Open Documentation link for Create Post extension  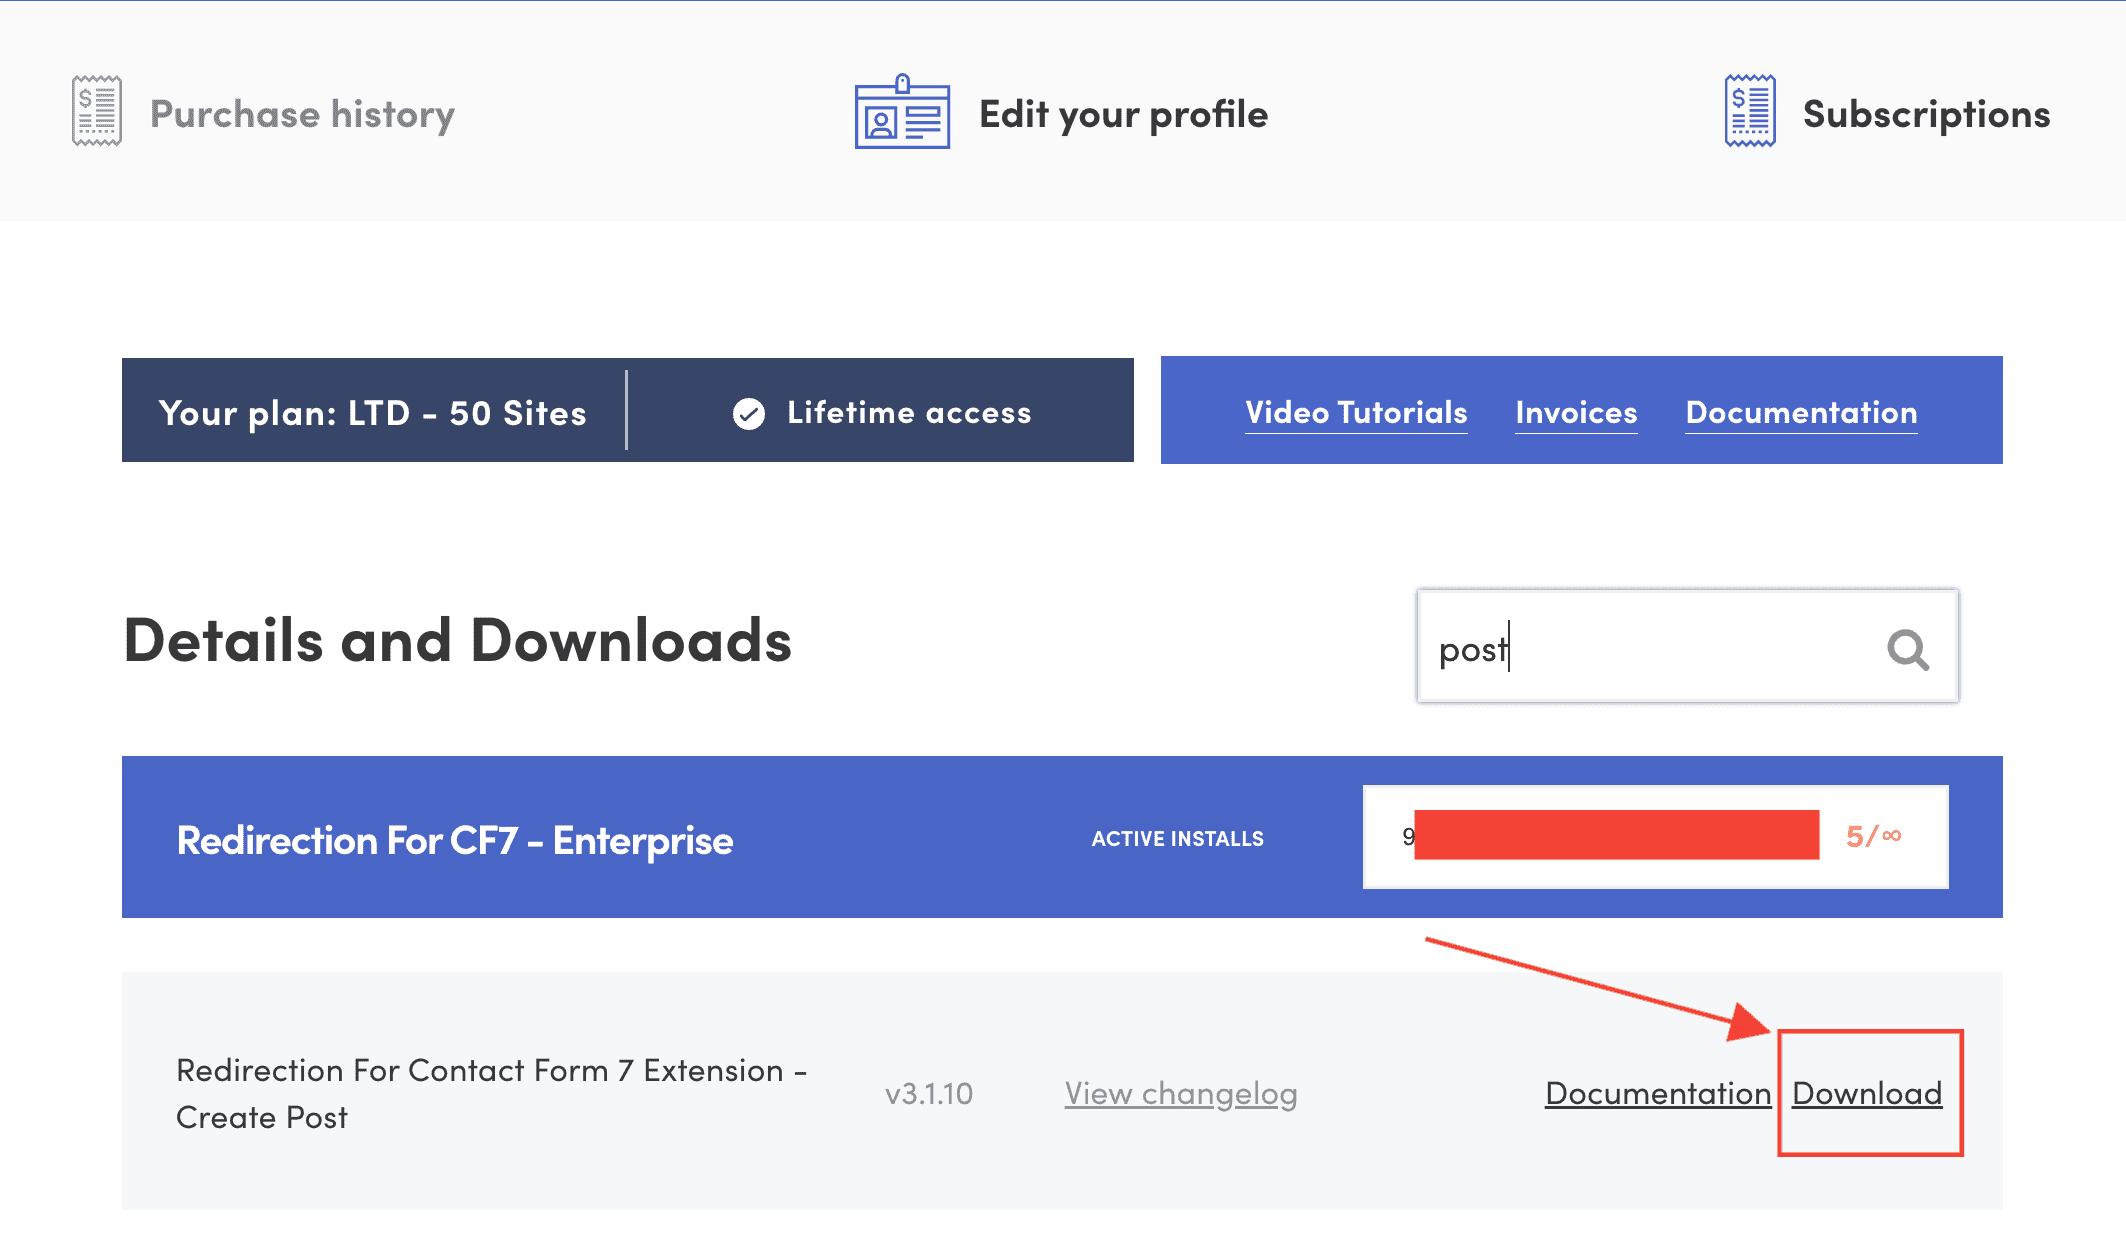tap(1657, 1093)
